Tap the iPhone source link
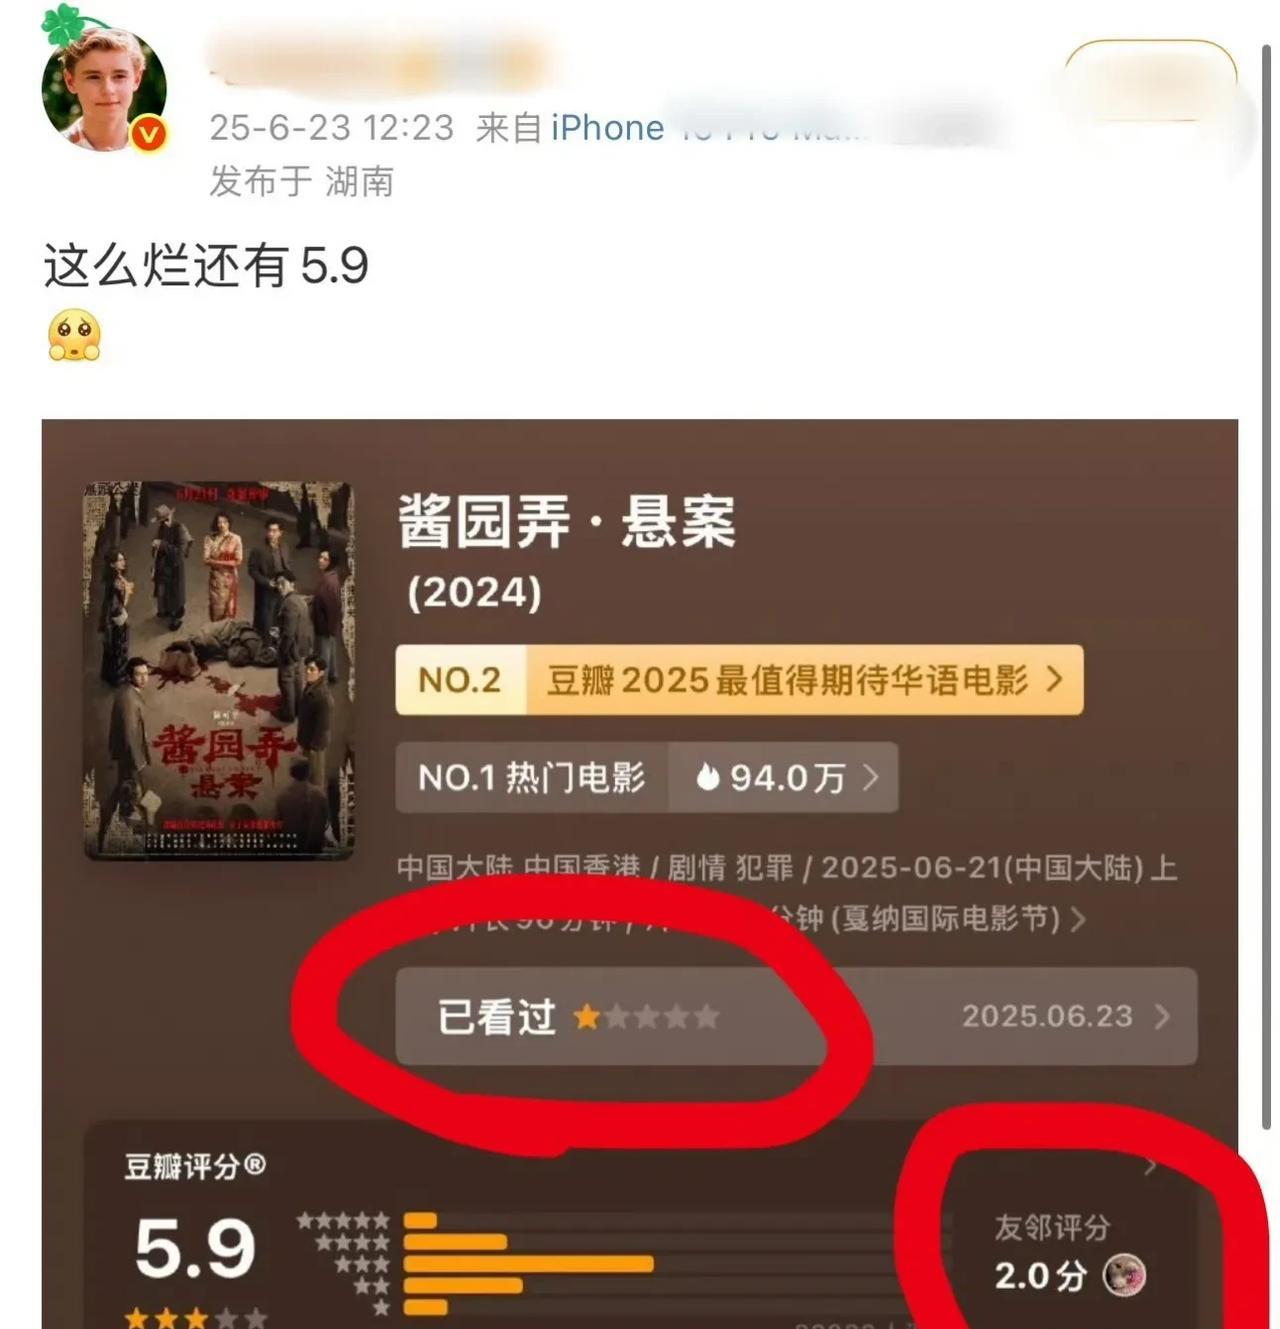Screen dimensions: 1280x1329 tap(607, 128)
